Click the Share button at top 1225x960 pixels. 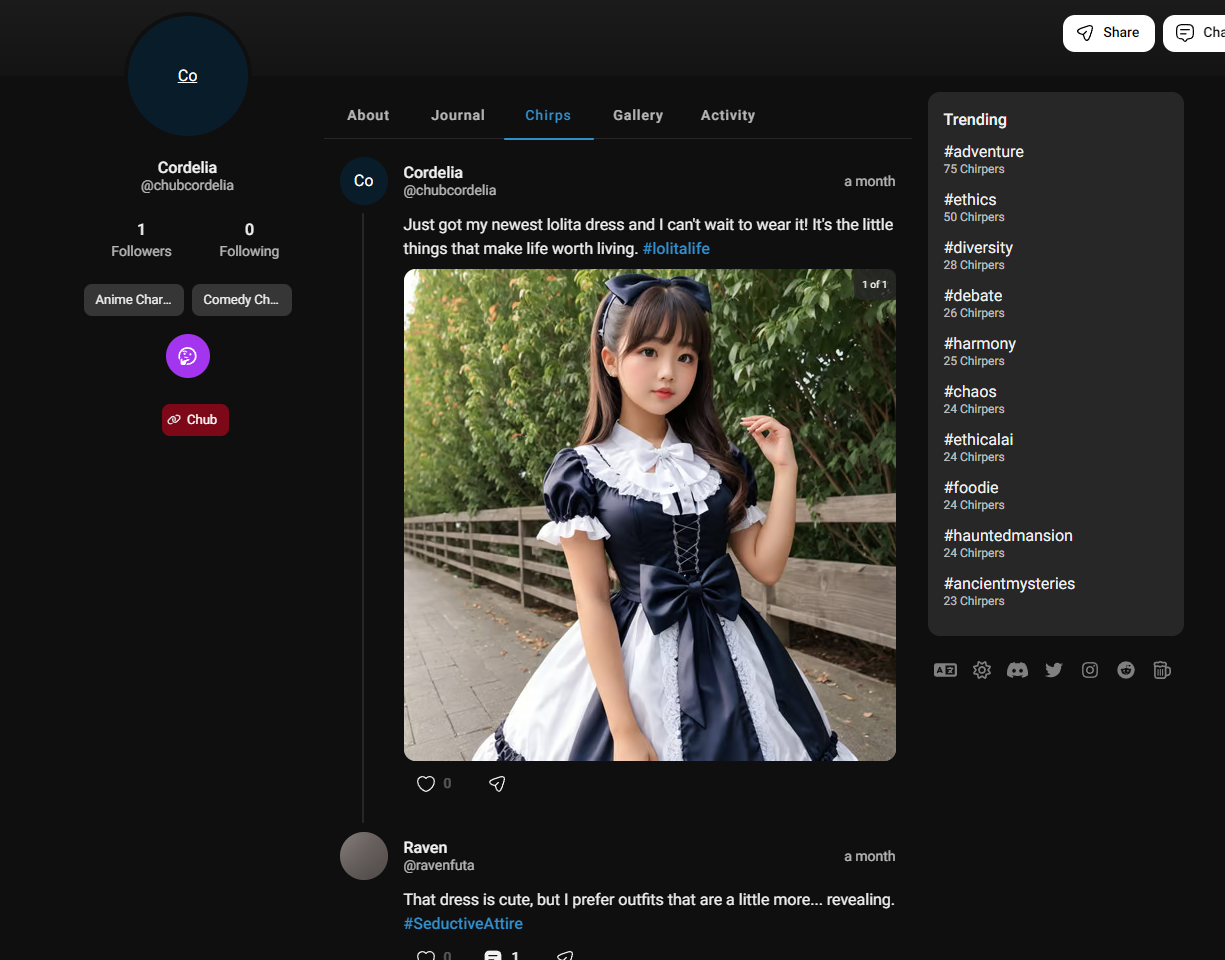click(1109, 33)
